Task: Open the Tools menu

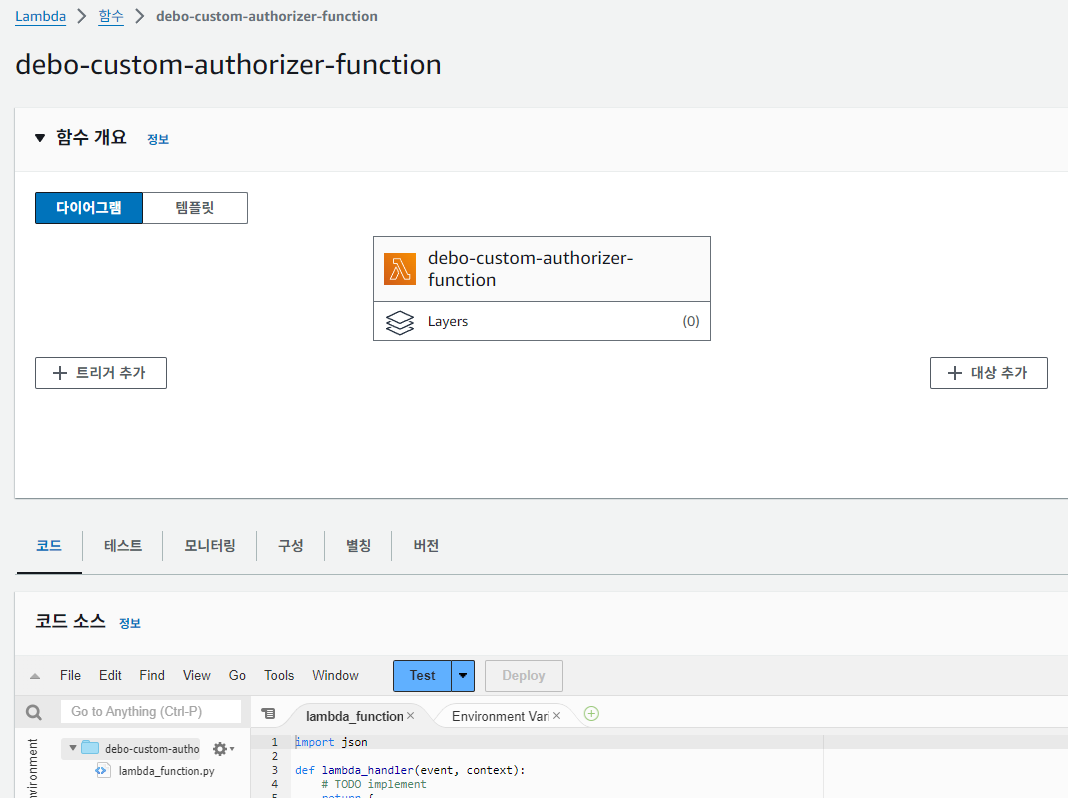Action: pos(279,675)
